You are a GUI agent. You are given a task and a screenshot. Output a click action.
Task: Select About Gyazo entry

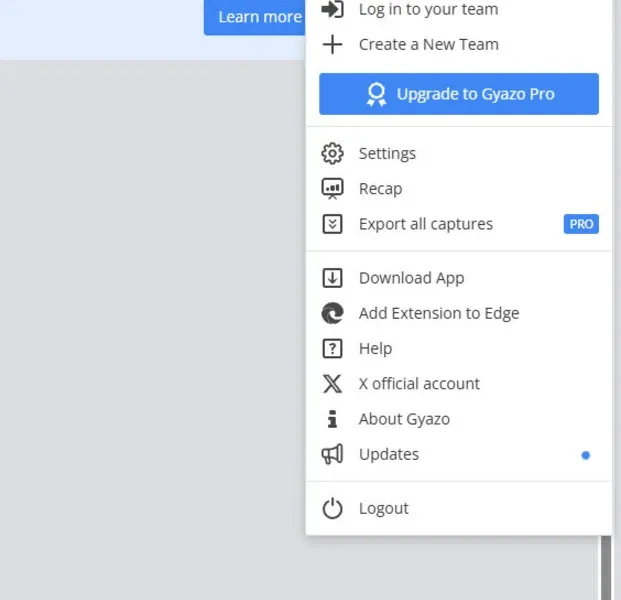coord(459,419)
